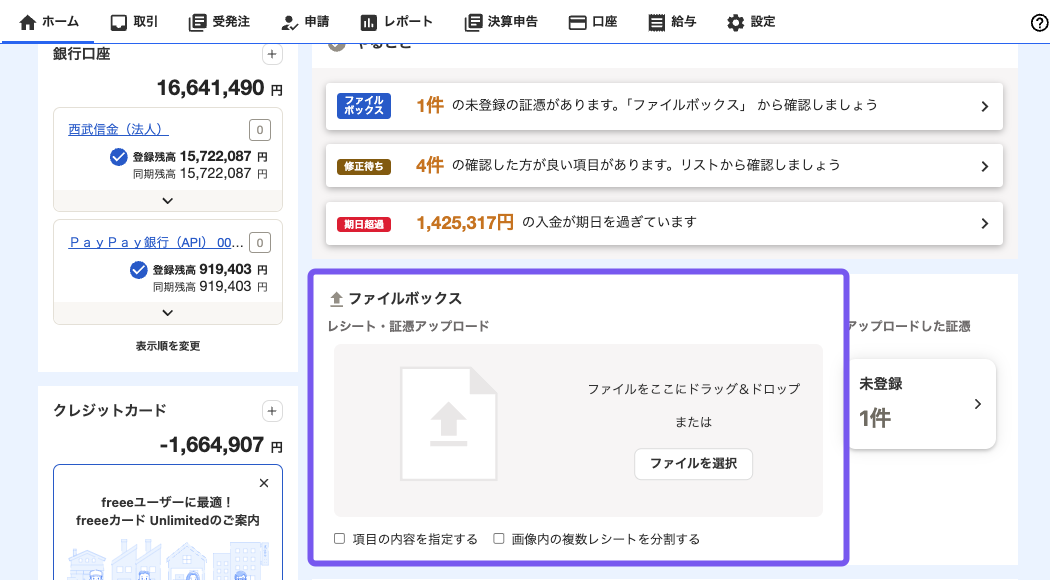Image resolution: width=1050 pixels, height=580 pixels.
Task: Click the plus icon to add a bank account
Action: pyautogui.click(x=272, y=54)
